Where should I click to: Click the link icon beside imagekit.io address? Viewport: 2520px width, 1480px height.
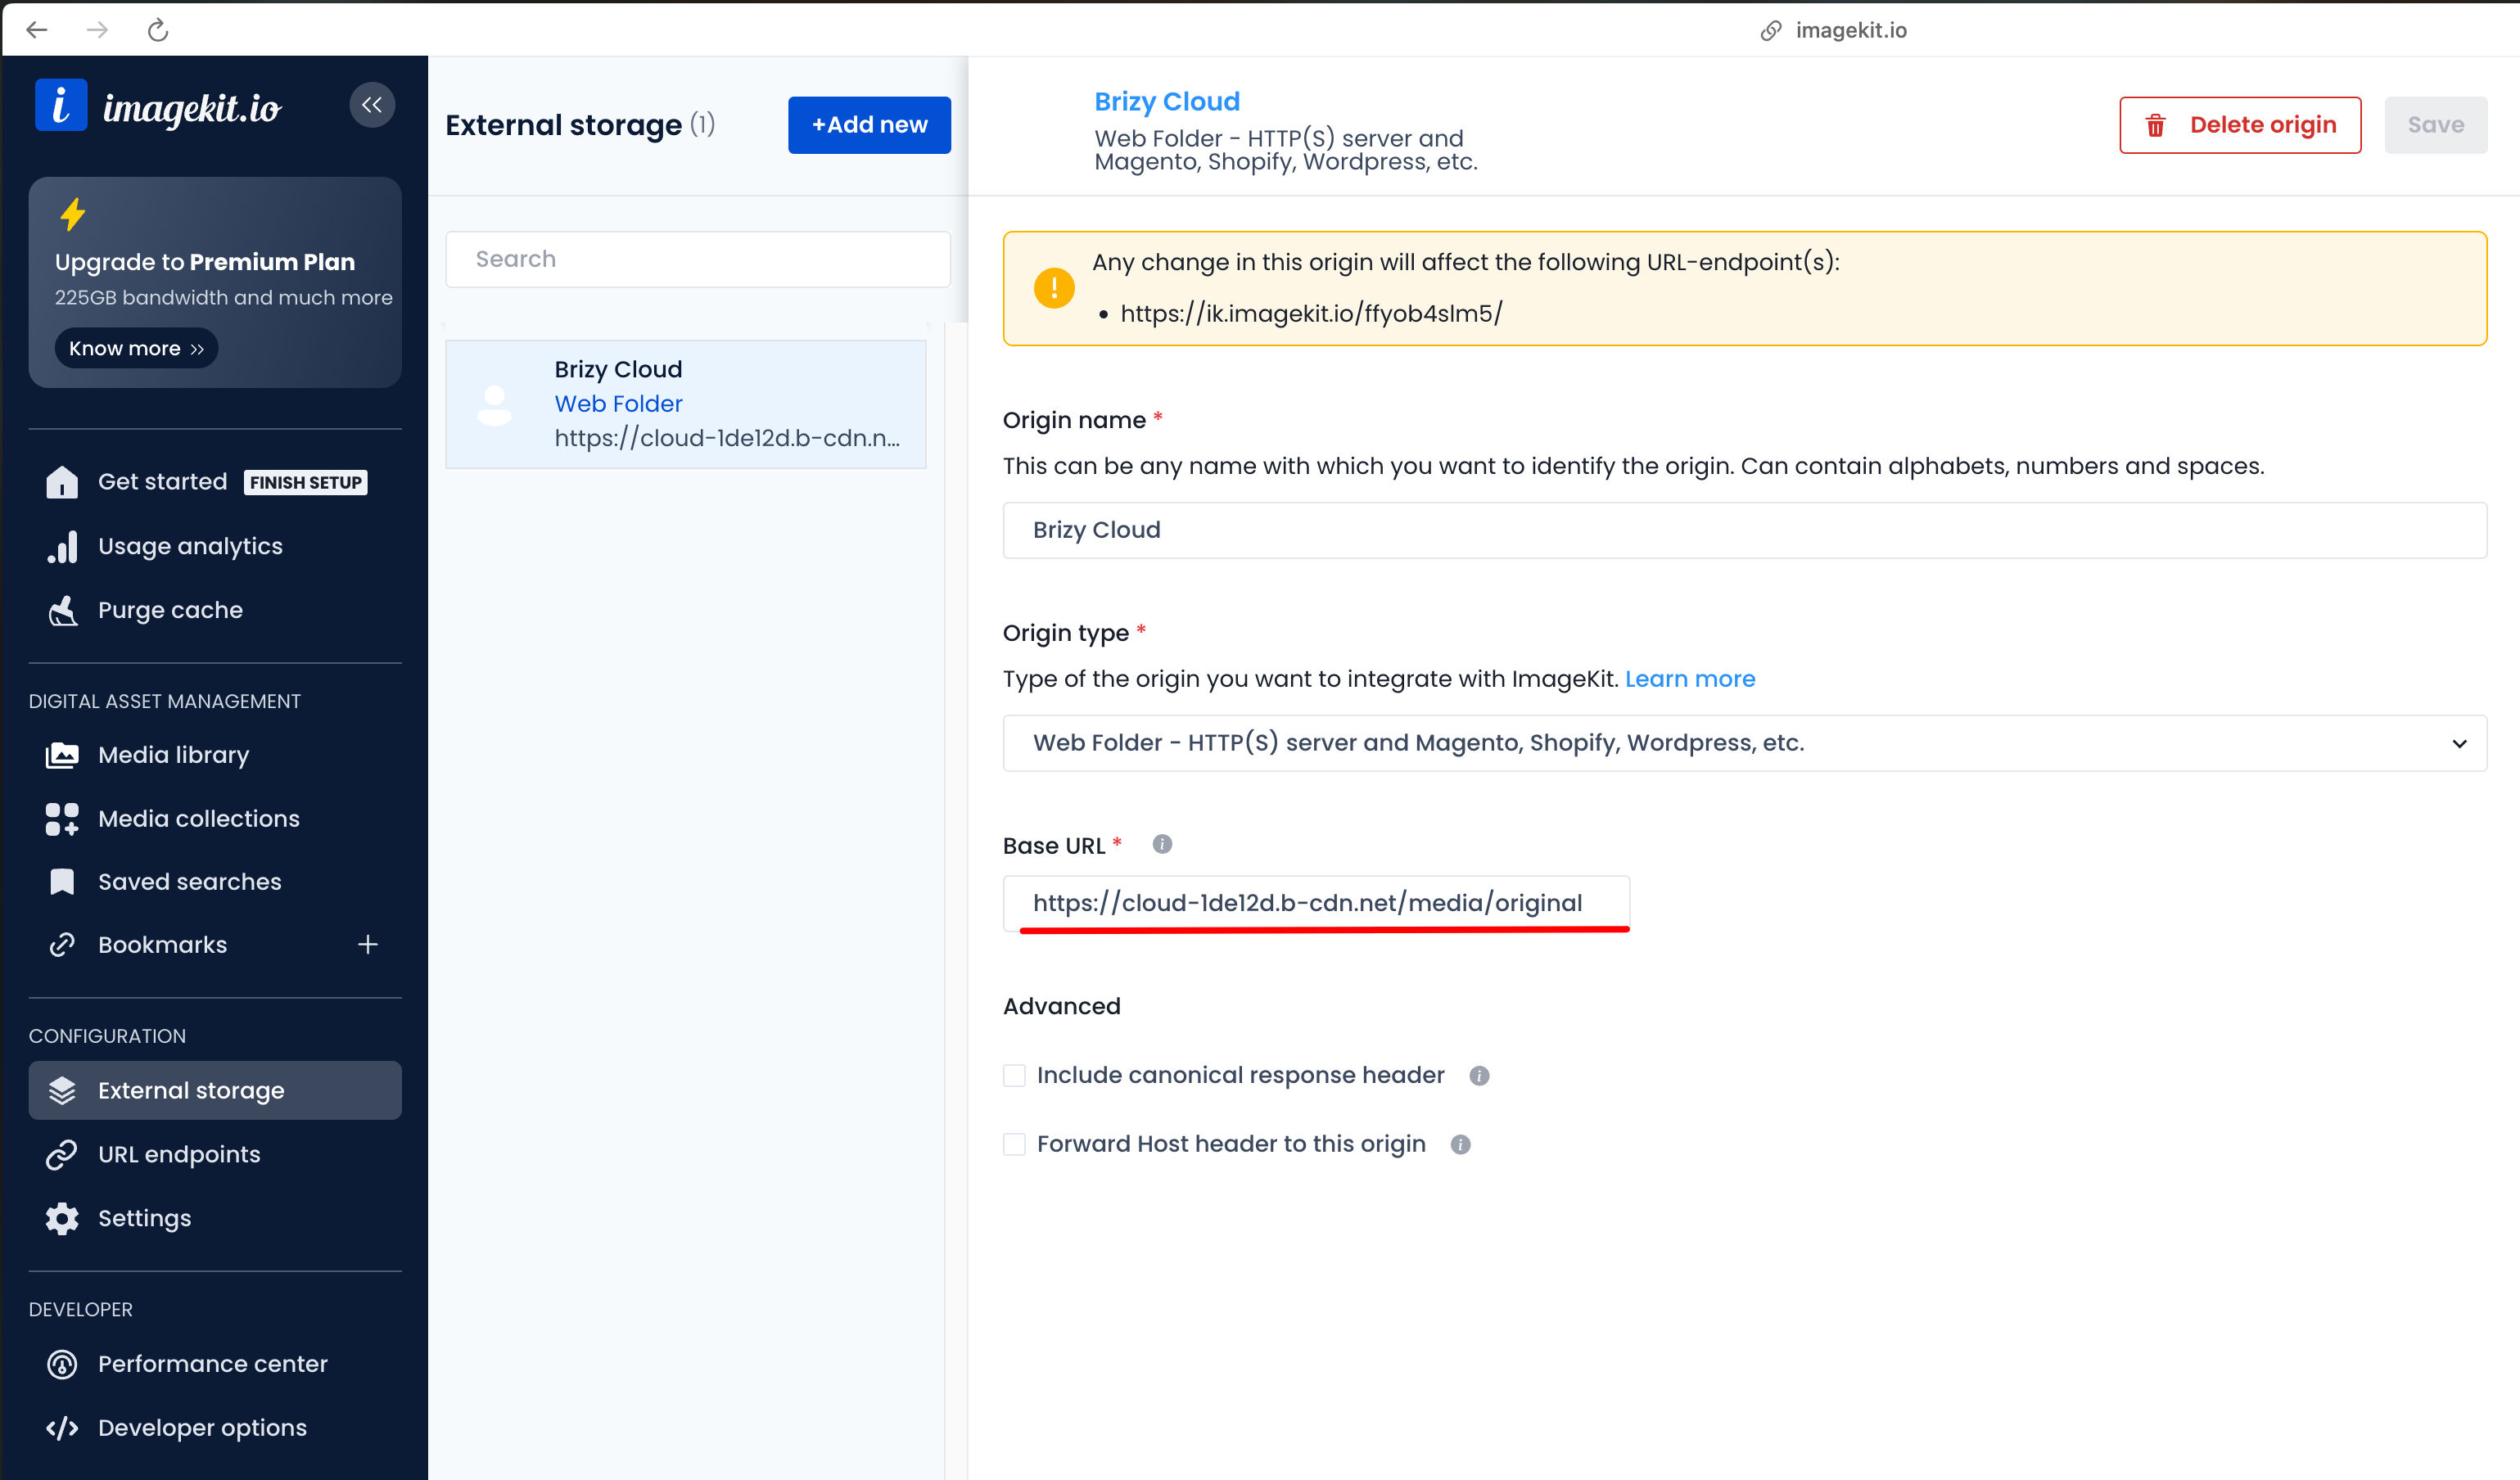[x=1771, y=31]
